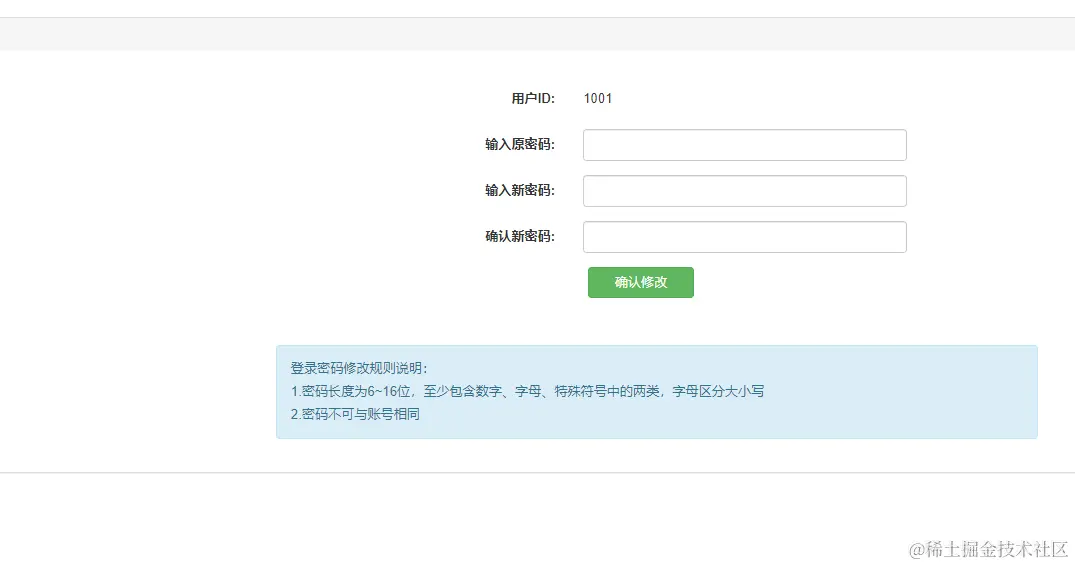Image resolution: width=1075 pixels, height=566 pixels.
Task: Click the 用户ID: label
Action: click(x=533, y=99)
